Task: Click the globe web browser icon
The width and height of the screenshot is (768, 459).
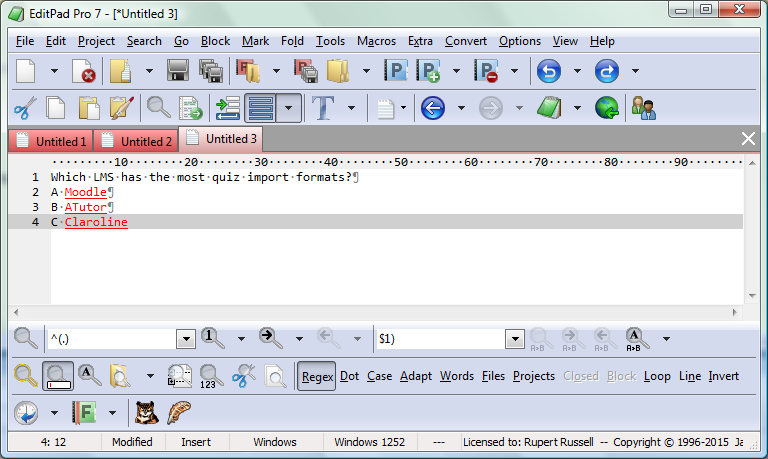Action: pyautogui.click(x=607, y=108)
